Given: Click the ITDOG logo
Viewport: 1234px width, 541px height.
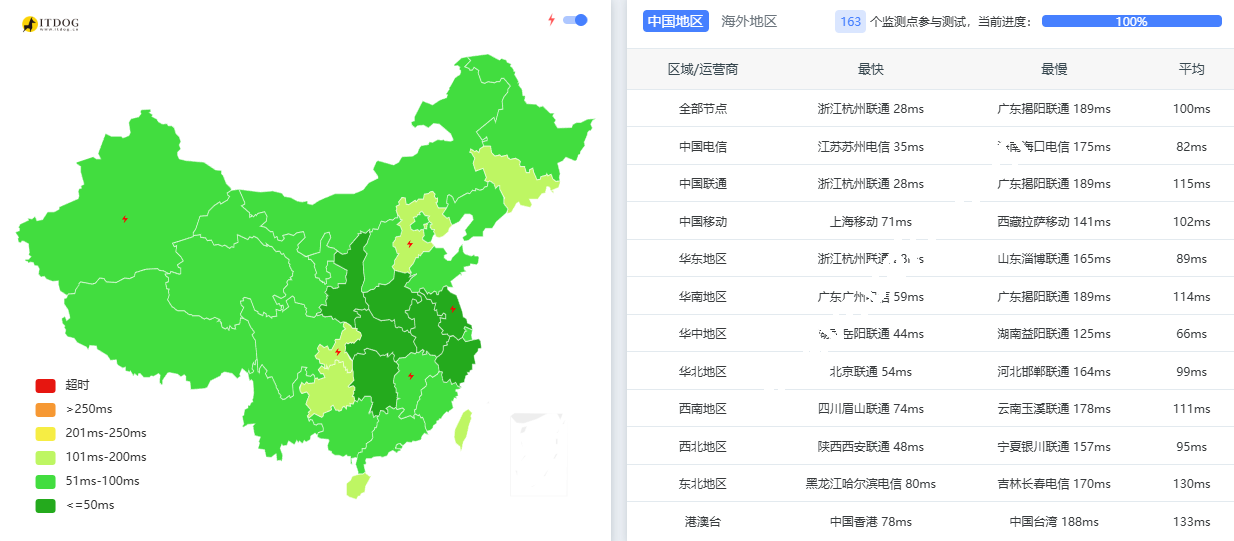Looking at the screenshot, I should pyautogui.click(x=49, y=23).
